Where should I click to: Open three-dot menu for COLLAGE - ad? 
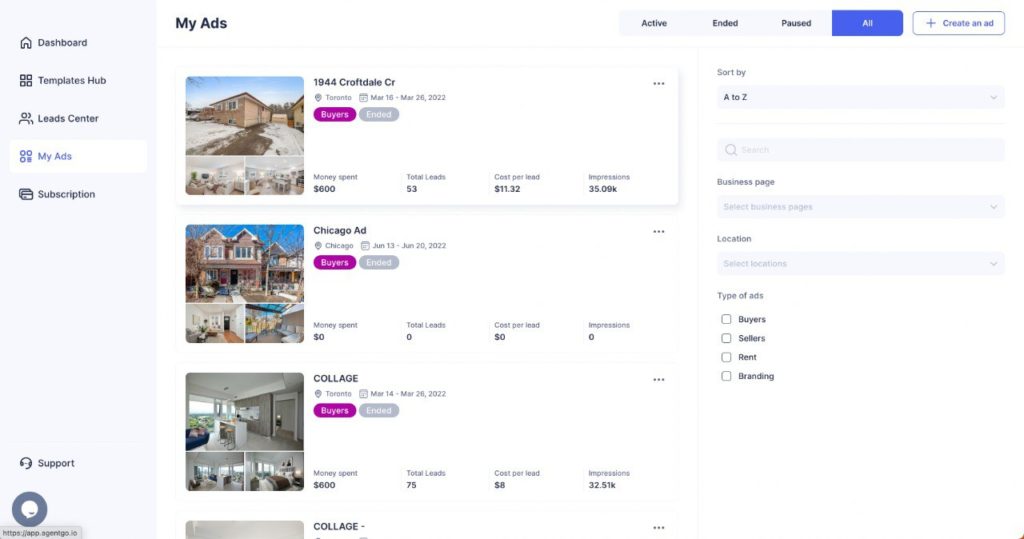tap(658, 528)
